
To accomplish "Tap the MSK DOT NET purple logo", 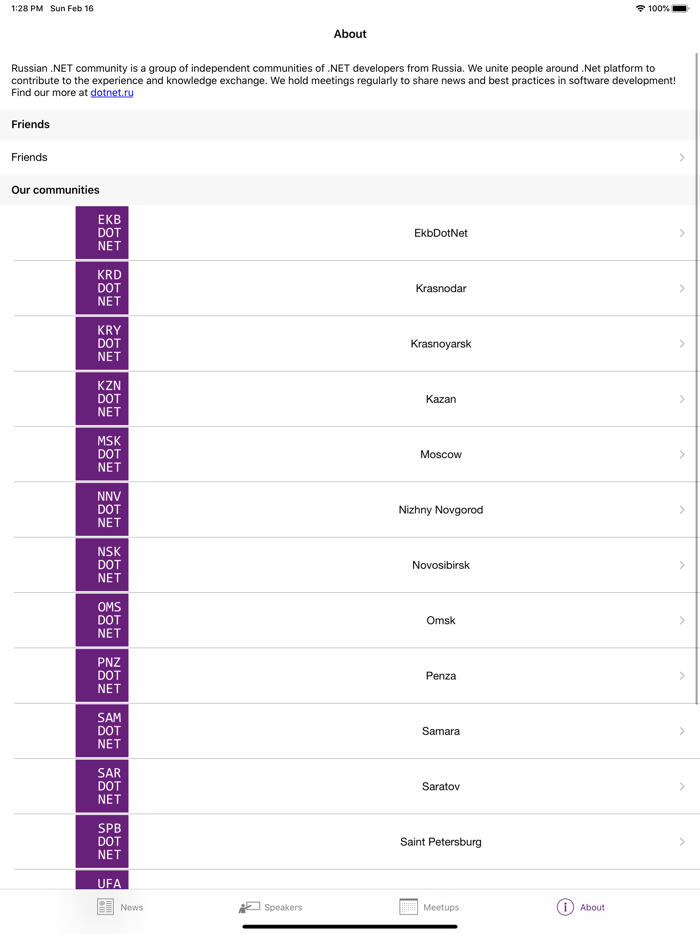I will coord(102,454).
